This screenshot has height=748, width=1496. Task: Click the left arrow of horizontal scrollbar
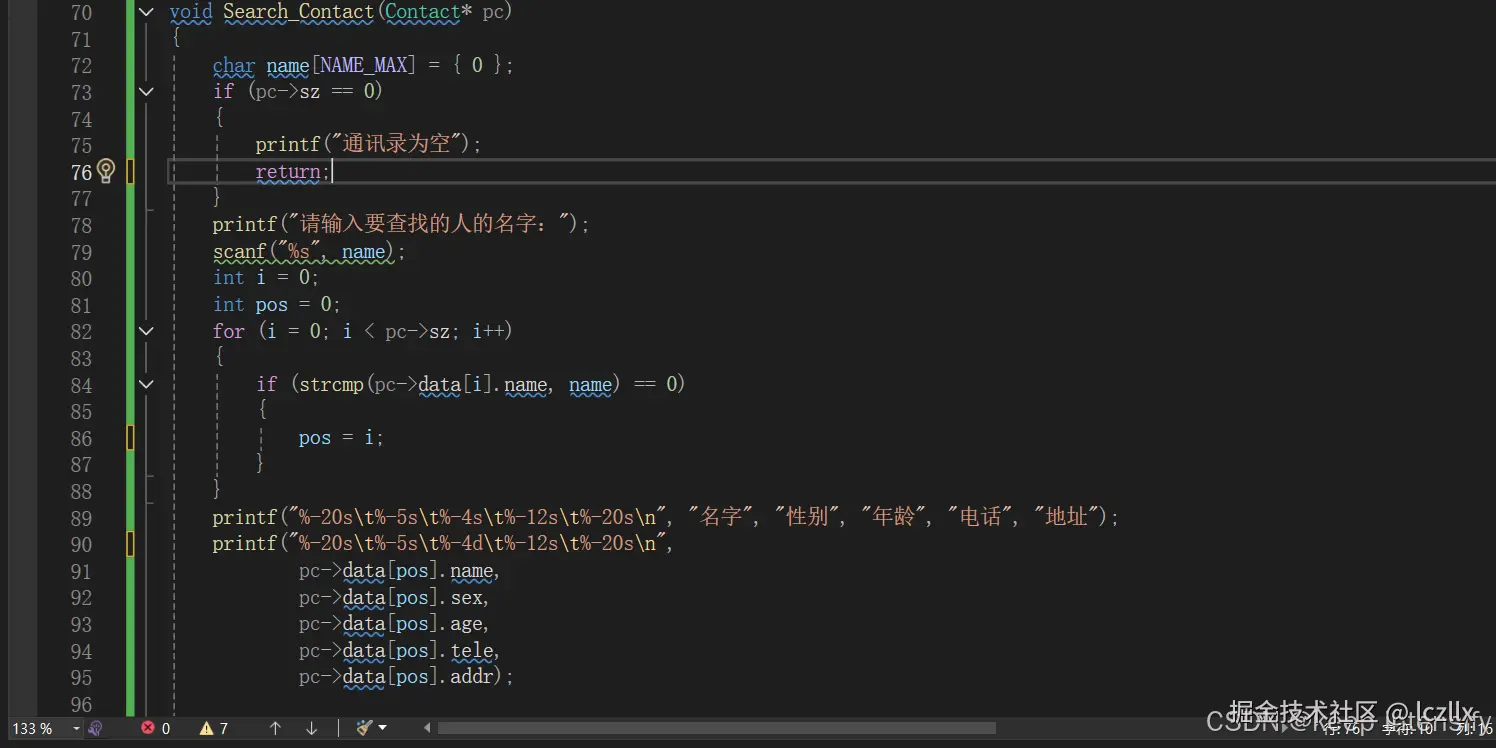coord(428,728)
